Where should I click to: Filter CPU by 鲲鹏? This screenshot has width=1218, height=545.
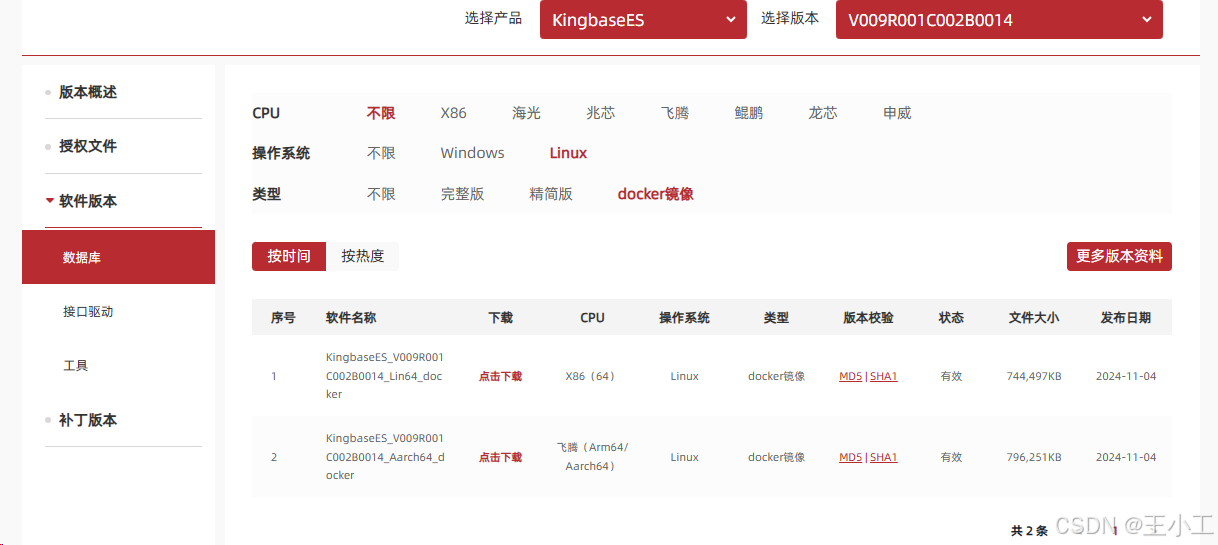749,113
